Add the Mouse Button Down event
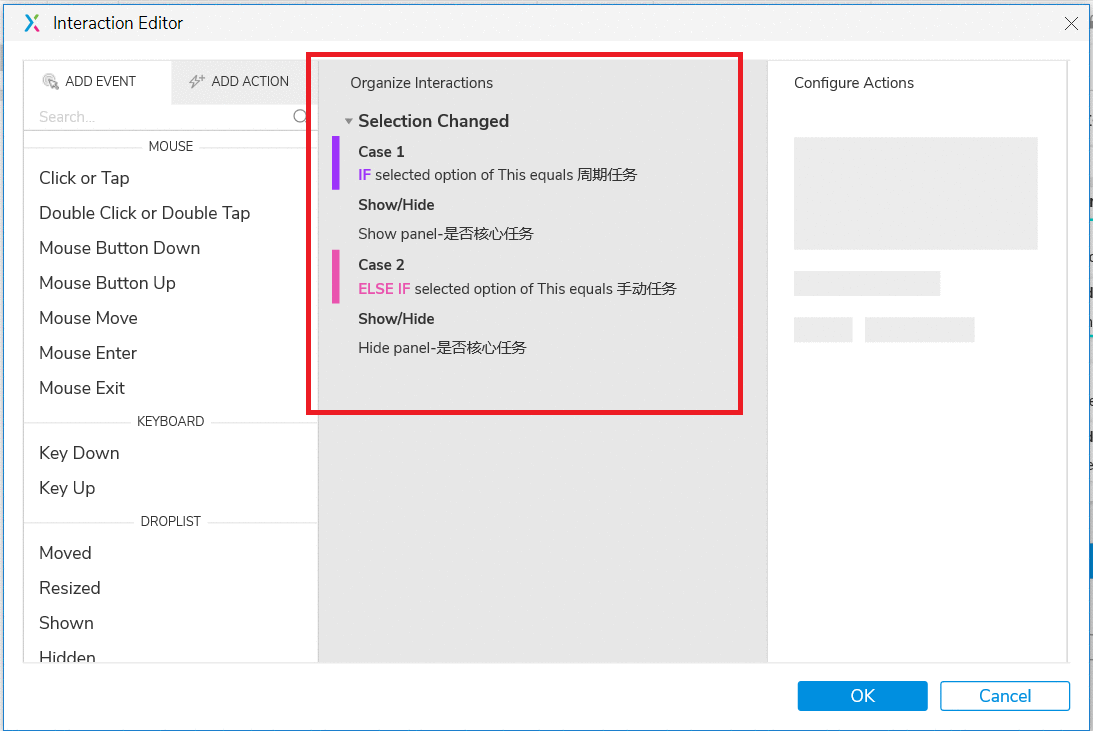This screenshot has height=731, width=1093. tap(119, 248)
